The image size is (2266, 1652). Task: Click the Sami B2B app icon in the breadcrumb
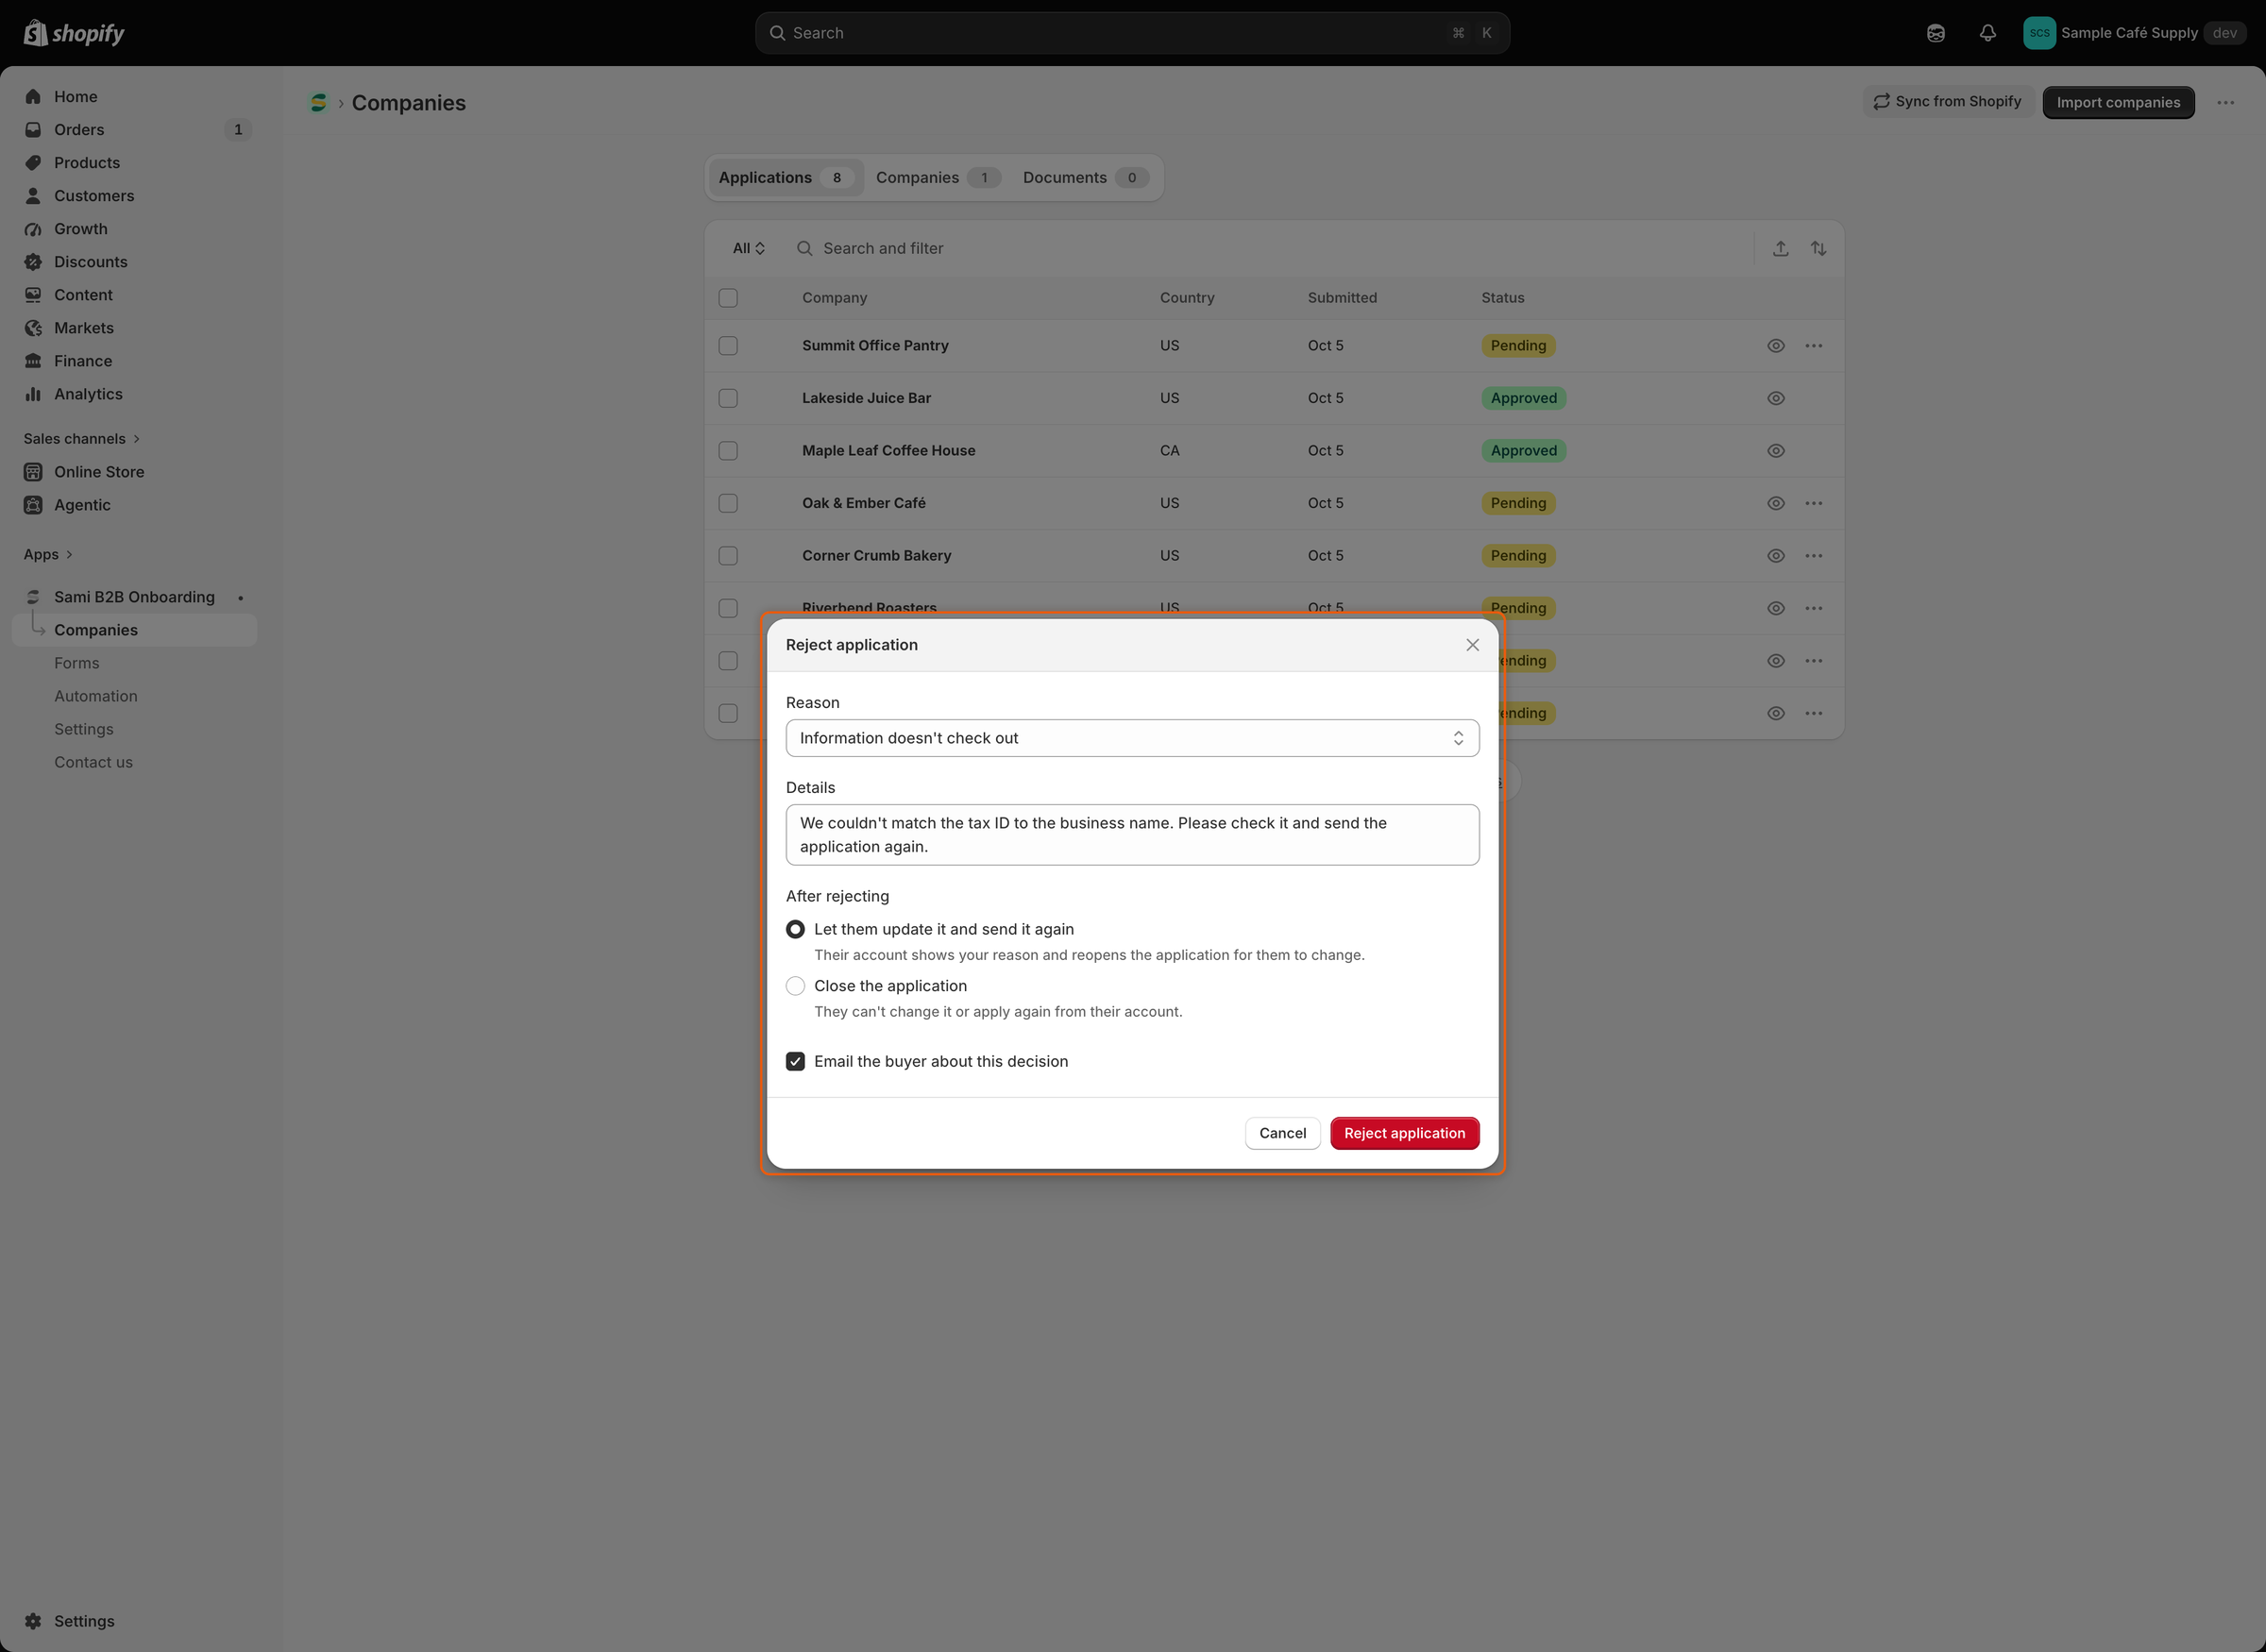pyautogui.click(x=319, y=103)
